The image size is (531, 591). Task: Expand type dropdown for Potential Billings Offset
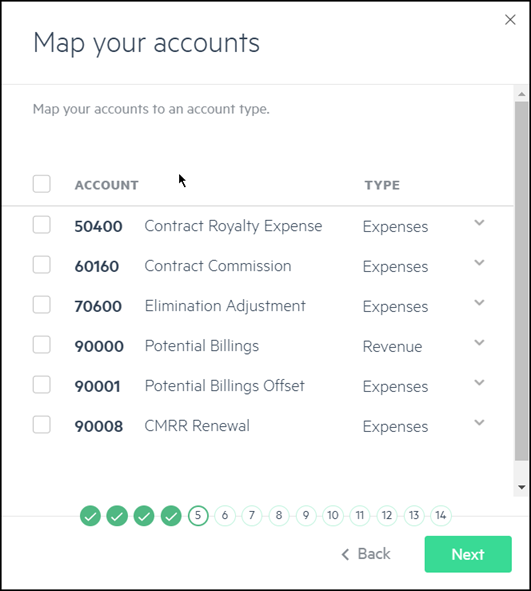pos(479,383)
